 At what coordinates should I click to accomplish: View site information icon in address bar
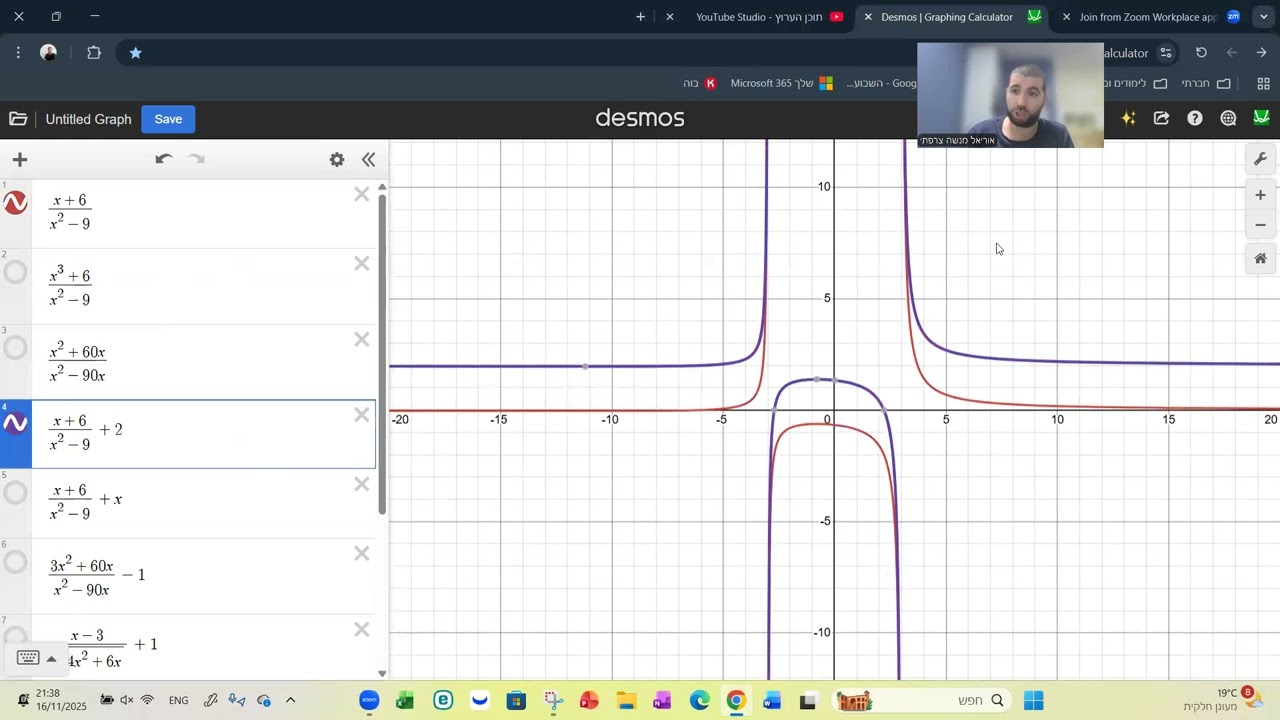pos(1166,53)
